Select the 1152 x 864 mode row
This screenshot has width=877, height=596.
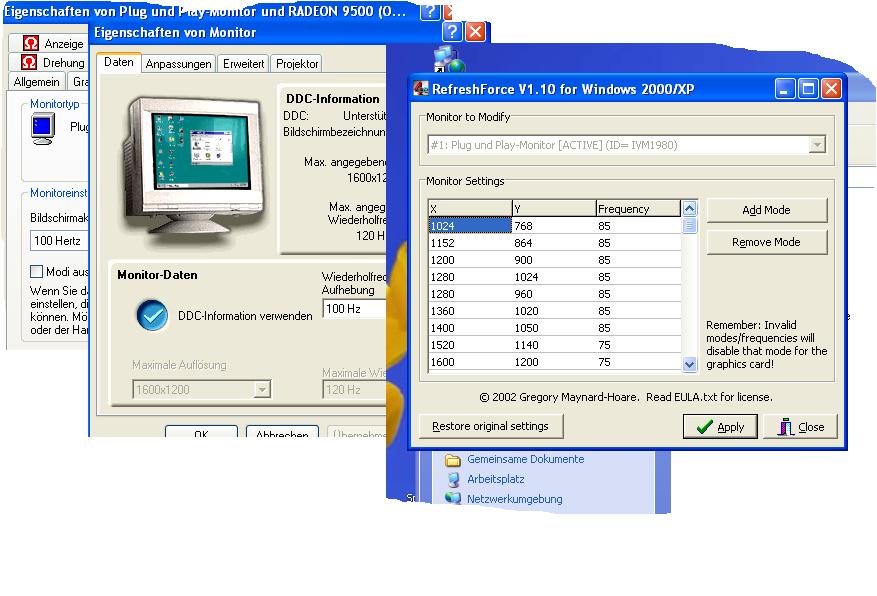[x=554, y=243]
